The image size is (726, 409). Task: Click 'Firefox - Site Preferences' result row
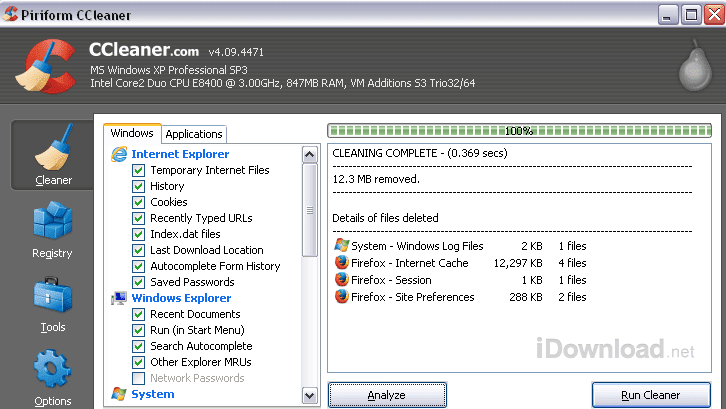click(x=460, y=297)
